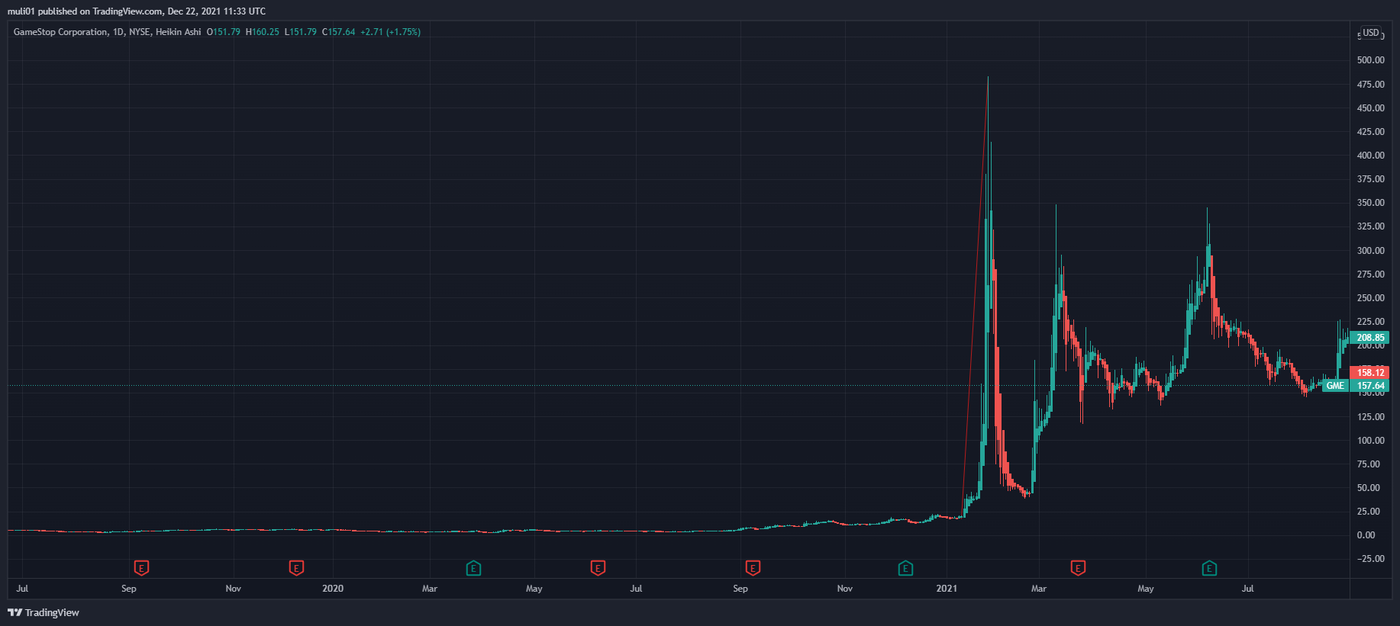Image resolution: width=1400 pixels, height=626 pixels.
Task: Click the red earnings marker near Sep 2019
Action: click(142, 568)
